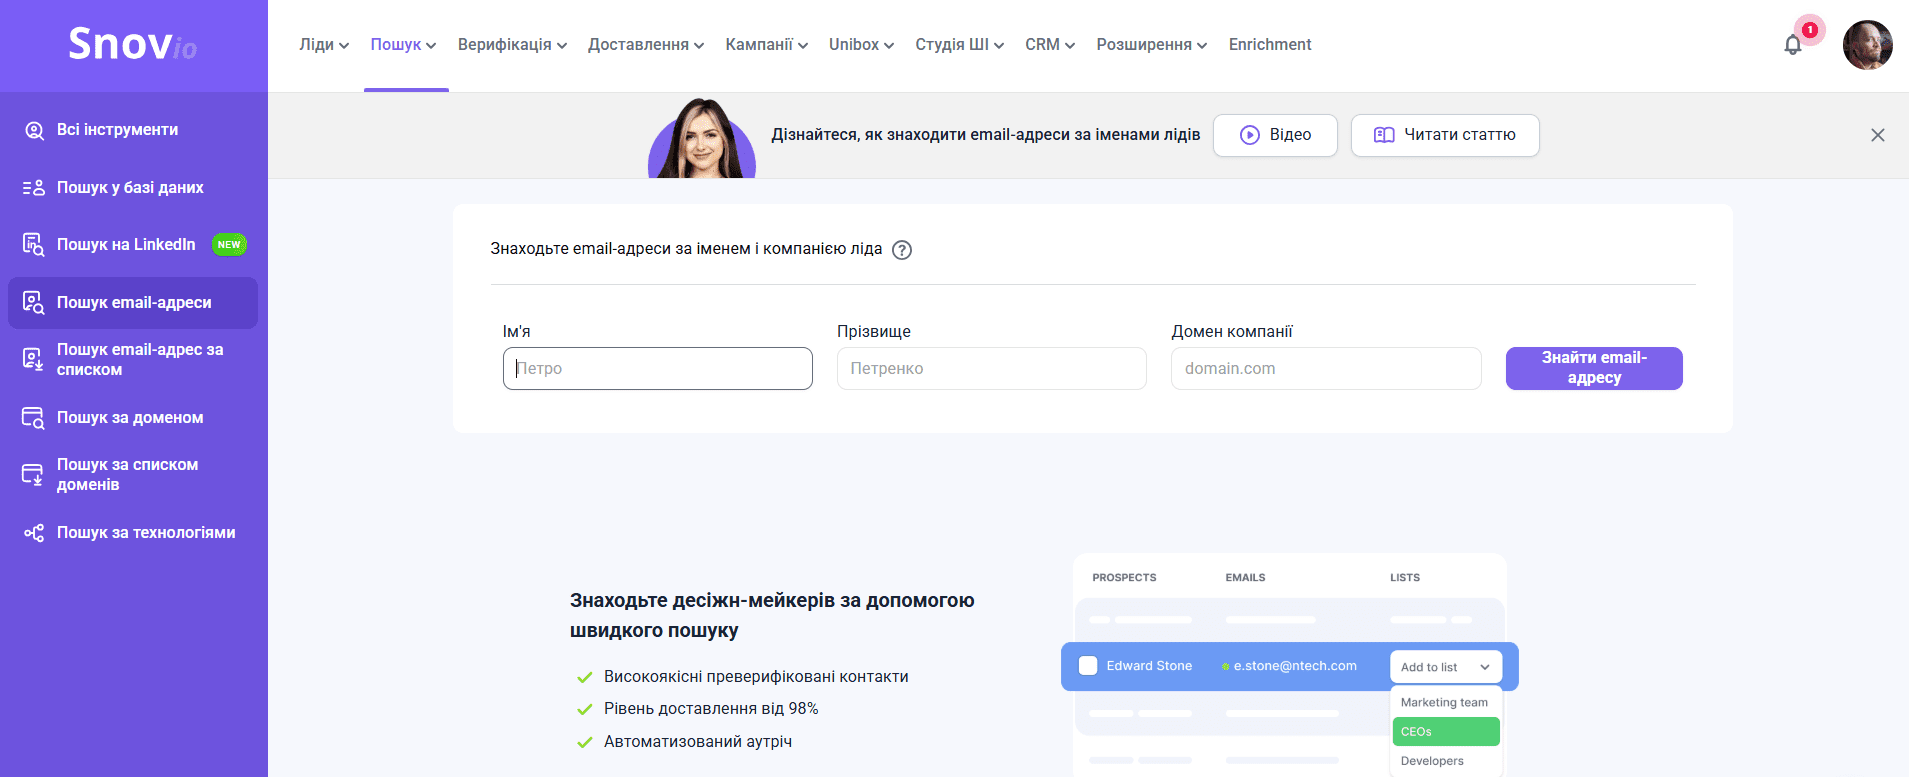Click the play icon in Відео button
This screenshot has width=1909, height=777.
tap(1250, 135)
